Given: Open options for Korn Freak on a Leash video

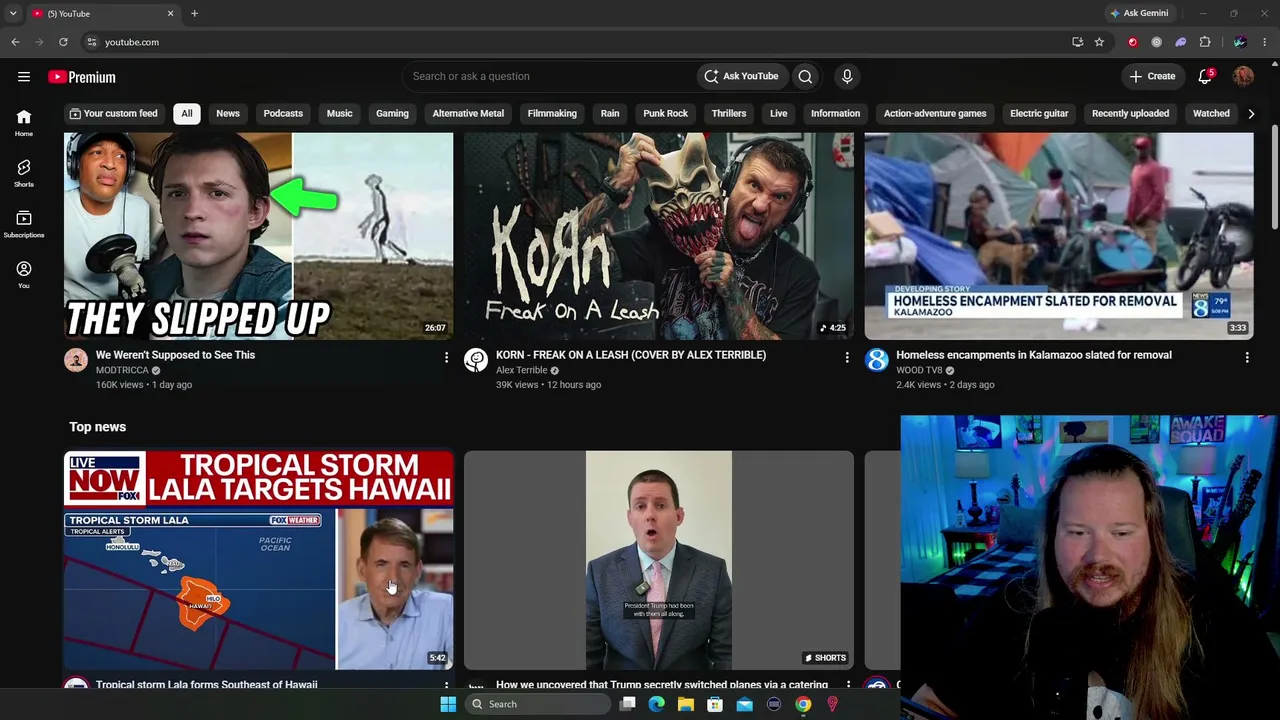Looking at the screenshot, I should pos(847,357).
